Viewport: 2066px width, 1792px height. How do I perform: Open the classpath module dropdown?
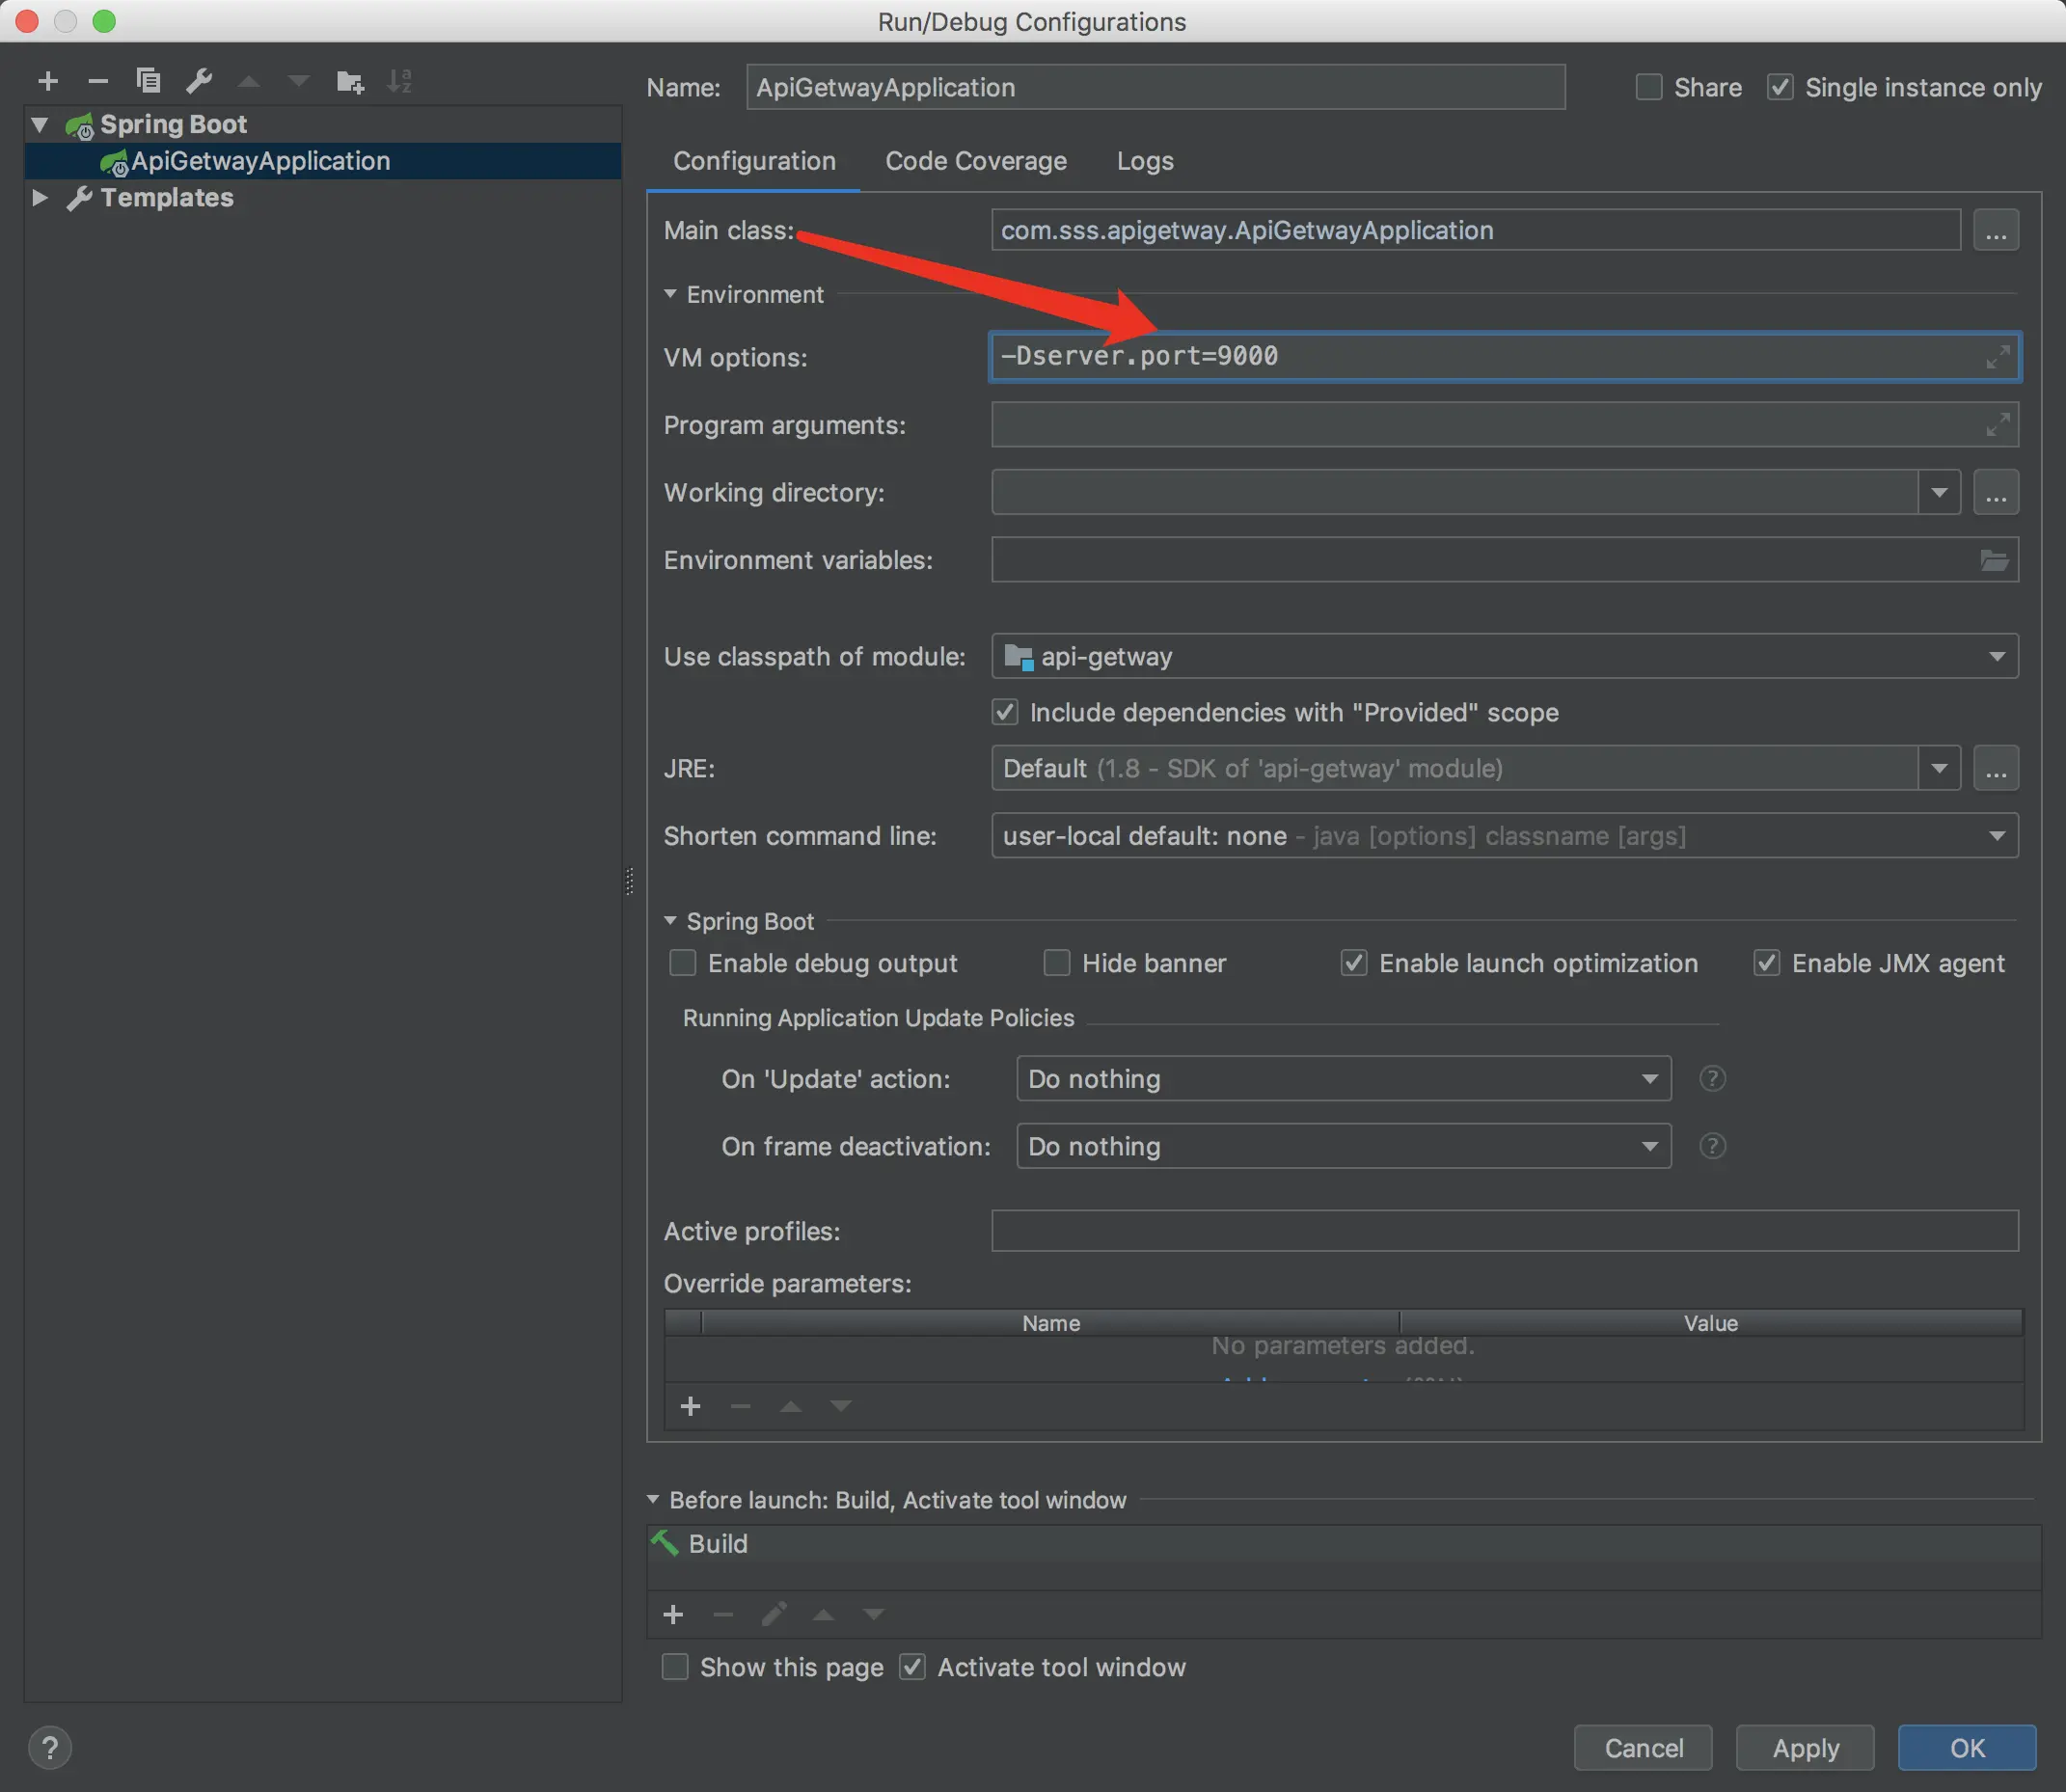(1996, 657)
